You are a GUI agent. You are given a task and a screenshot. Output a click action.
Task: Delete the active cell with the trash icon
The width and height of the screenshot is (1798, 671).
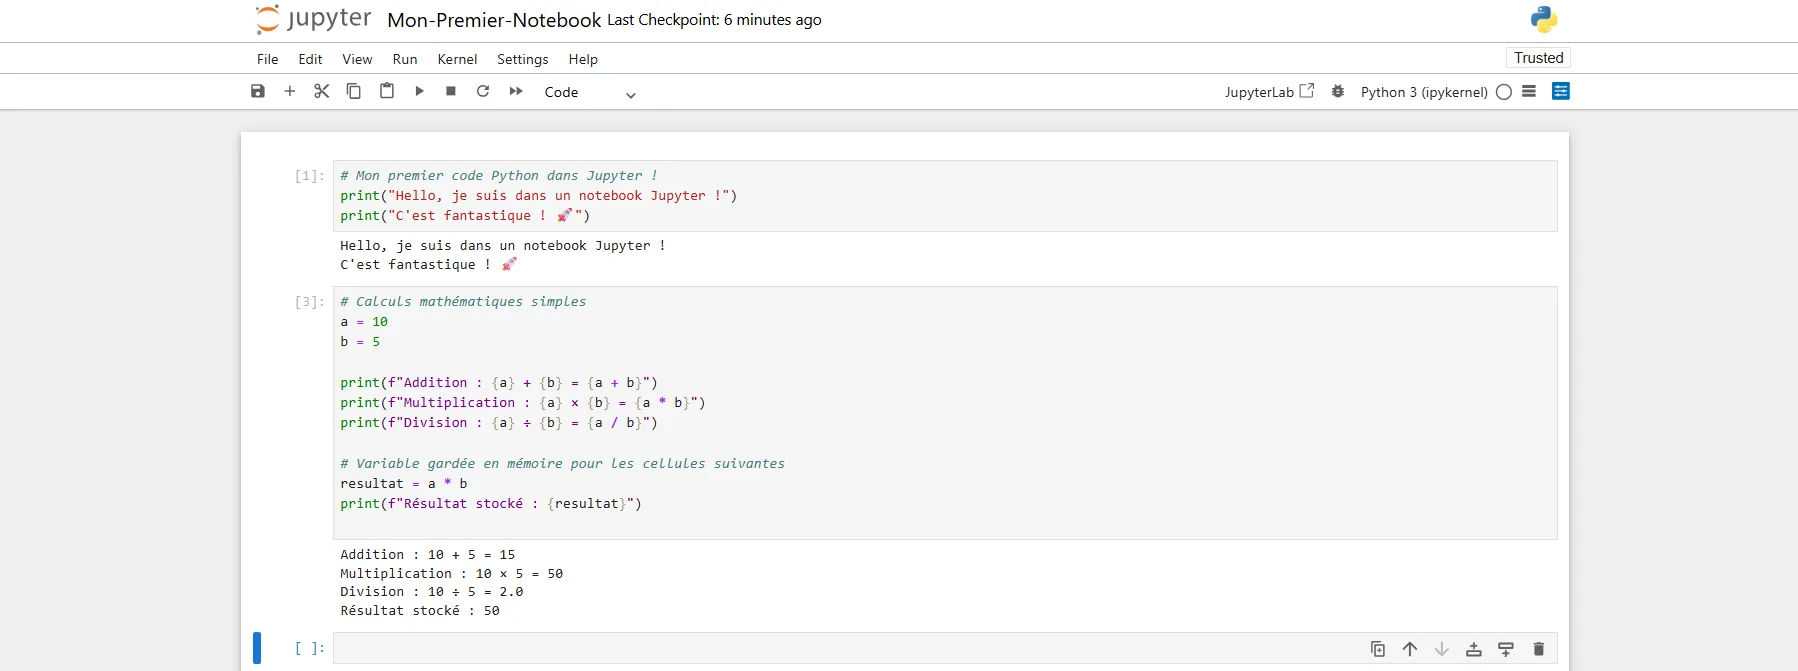click(1538, 649)
